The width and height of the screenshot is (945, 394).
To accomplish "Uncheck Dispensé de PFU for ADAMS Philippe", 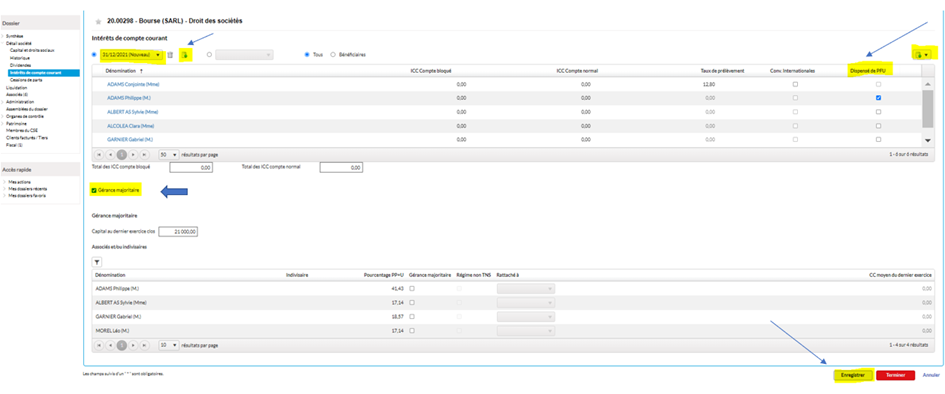I will point(878,98).
